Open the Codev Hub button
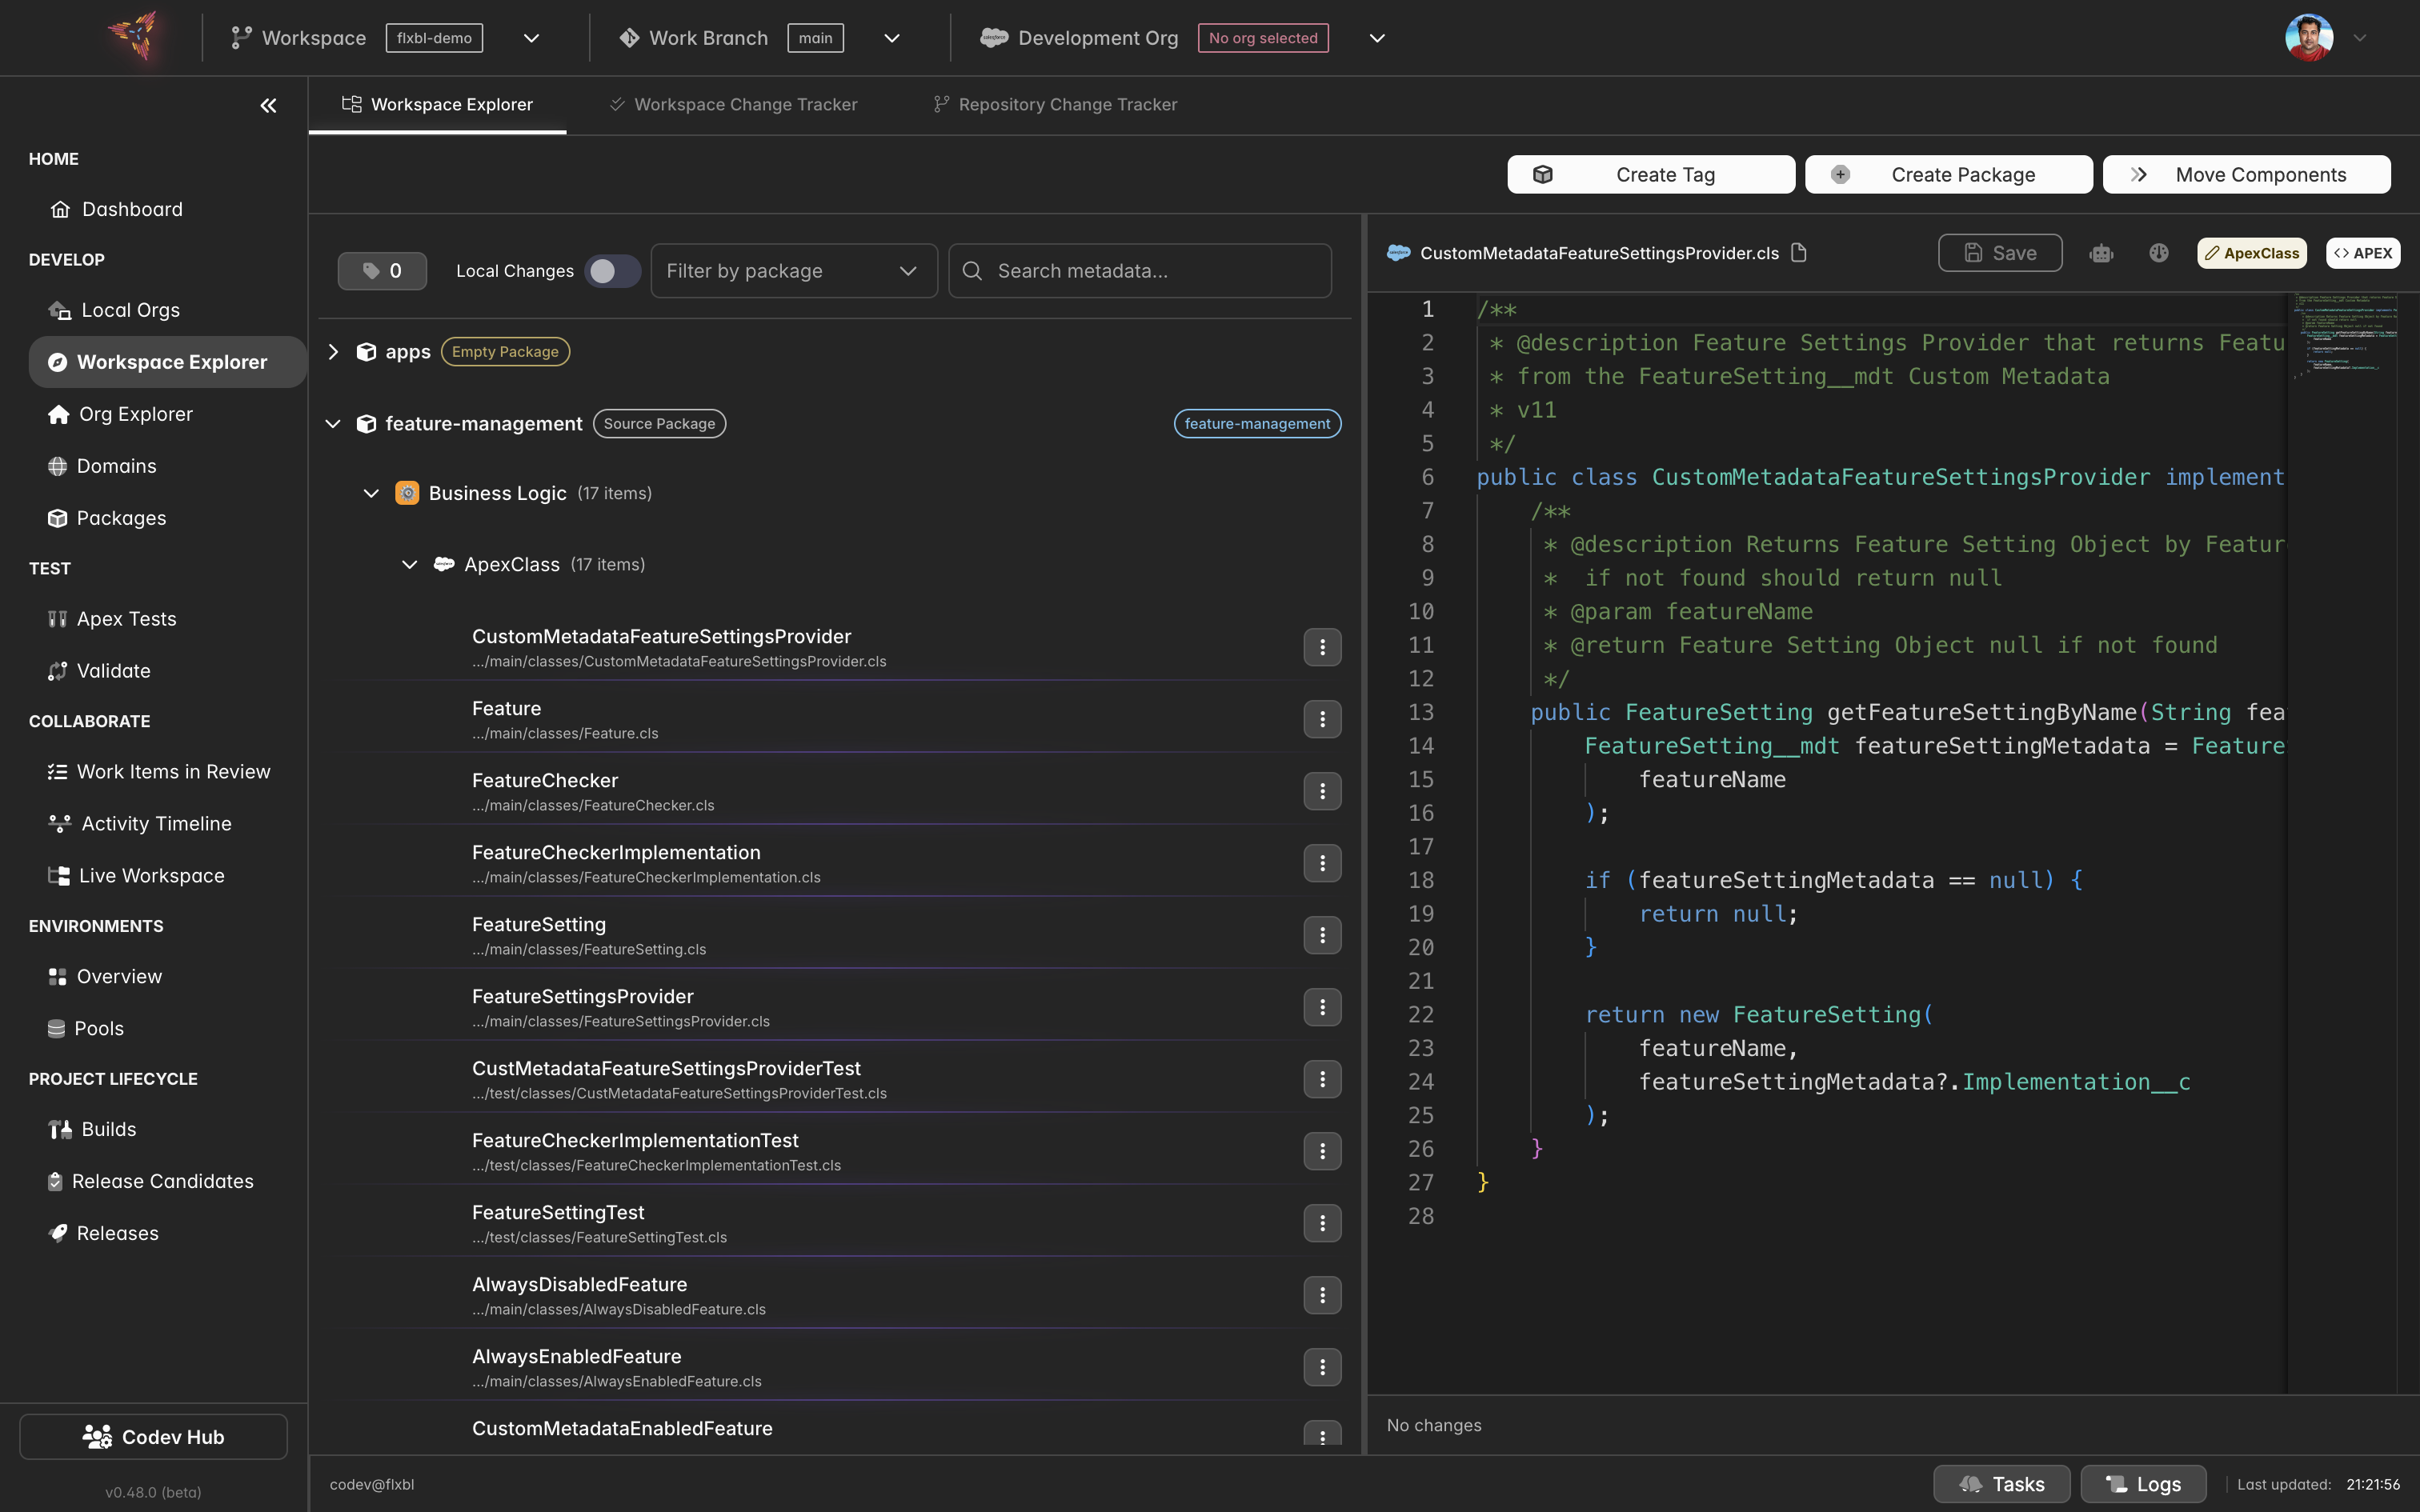This screenshot has width=2420, height=1512. pyautogui.click(x=154, y=1437)
